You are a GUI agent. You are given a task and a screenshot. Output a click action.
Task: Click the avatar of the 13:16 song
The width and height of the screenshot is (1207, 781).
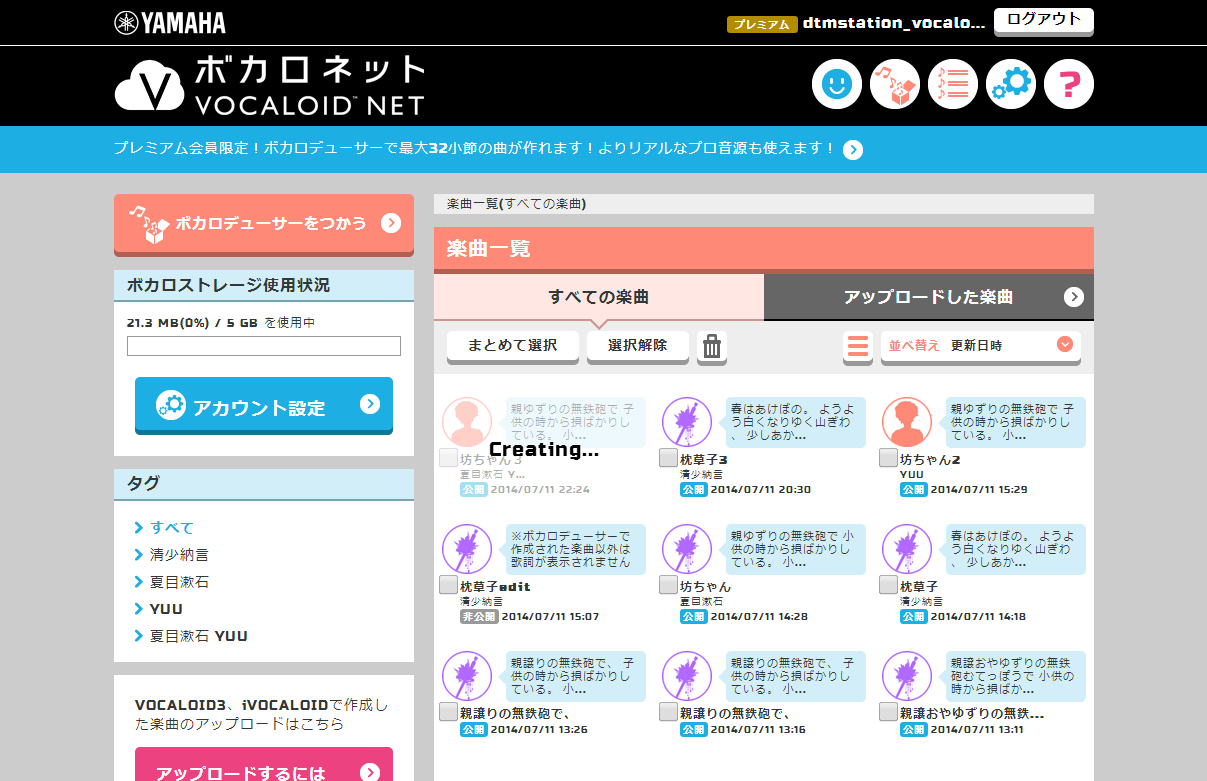pyautogui.click(x=687, y=676)
